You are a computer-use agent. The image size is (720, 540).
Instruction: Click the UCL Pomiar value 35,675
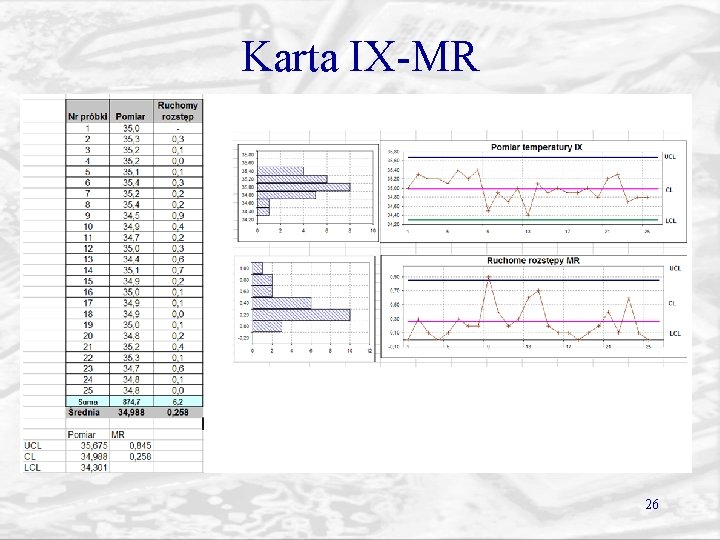pyautogui.click(x=94, y=445)
